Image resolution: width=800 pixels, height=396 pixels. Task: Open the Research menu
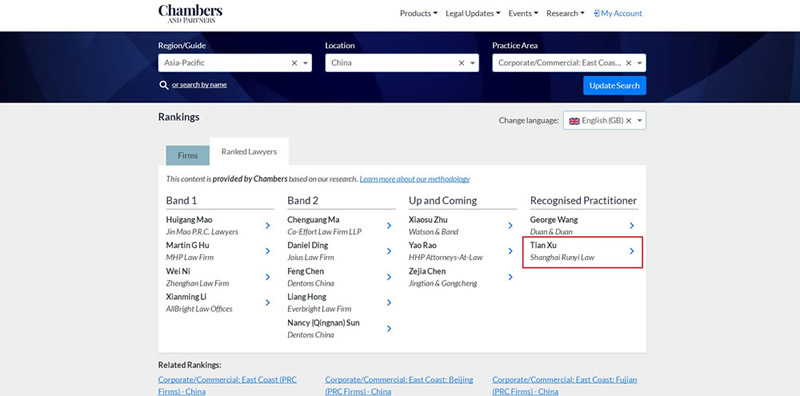pyautogui.click(x=565, y=13)
